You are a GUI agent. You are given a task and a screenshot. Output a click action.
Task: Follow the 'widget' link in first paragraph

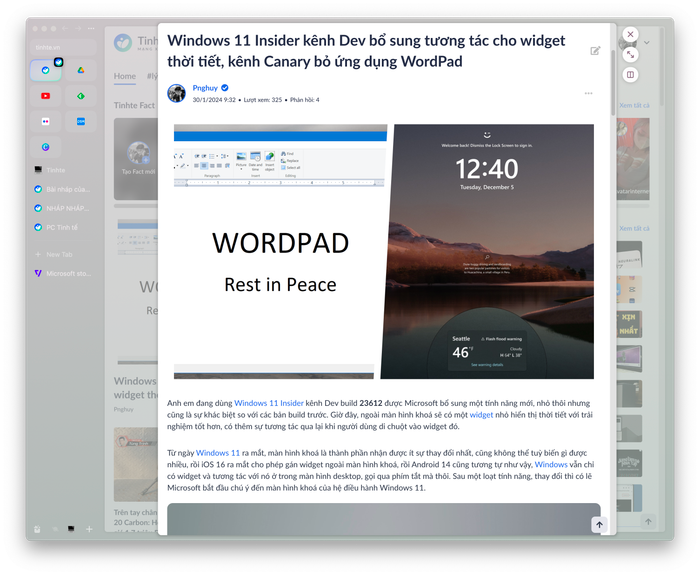(x=481, y=414)
